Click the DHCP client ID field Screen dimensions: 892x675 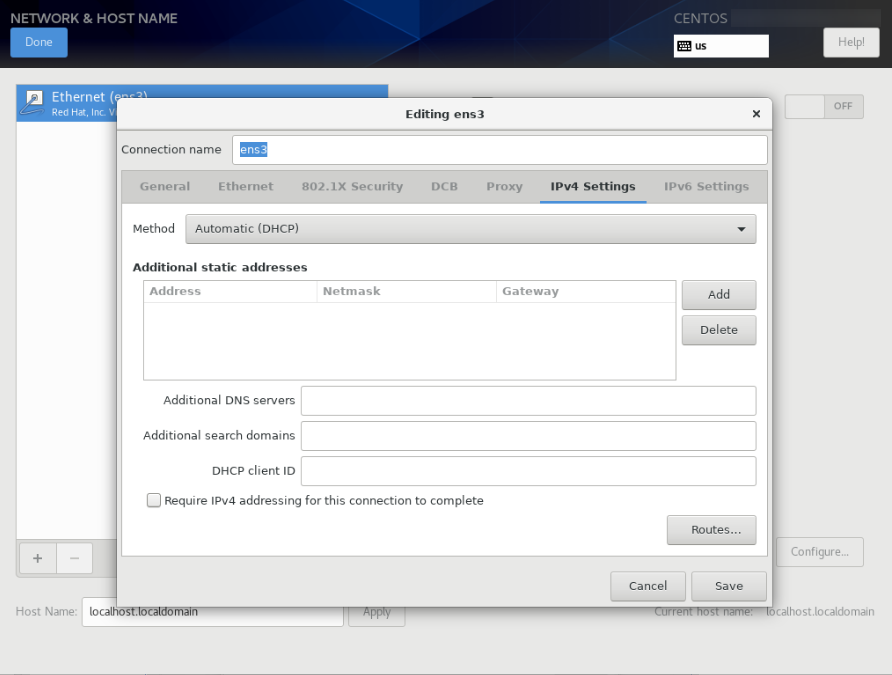(528, 471)
